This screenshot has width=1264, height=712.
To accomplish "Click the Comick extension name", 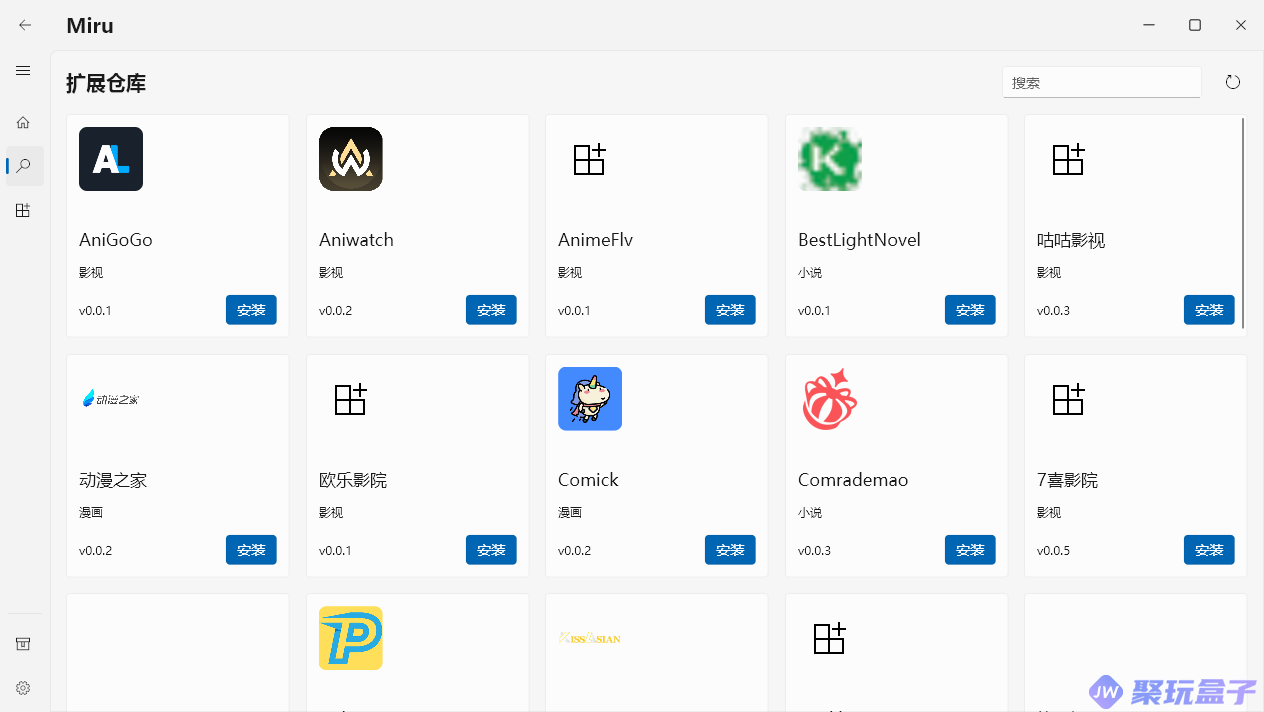I will (588, 480).
